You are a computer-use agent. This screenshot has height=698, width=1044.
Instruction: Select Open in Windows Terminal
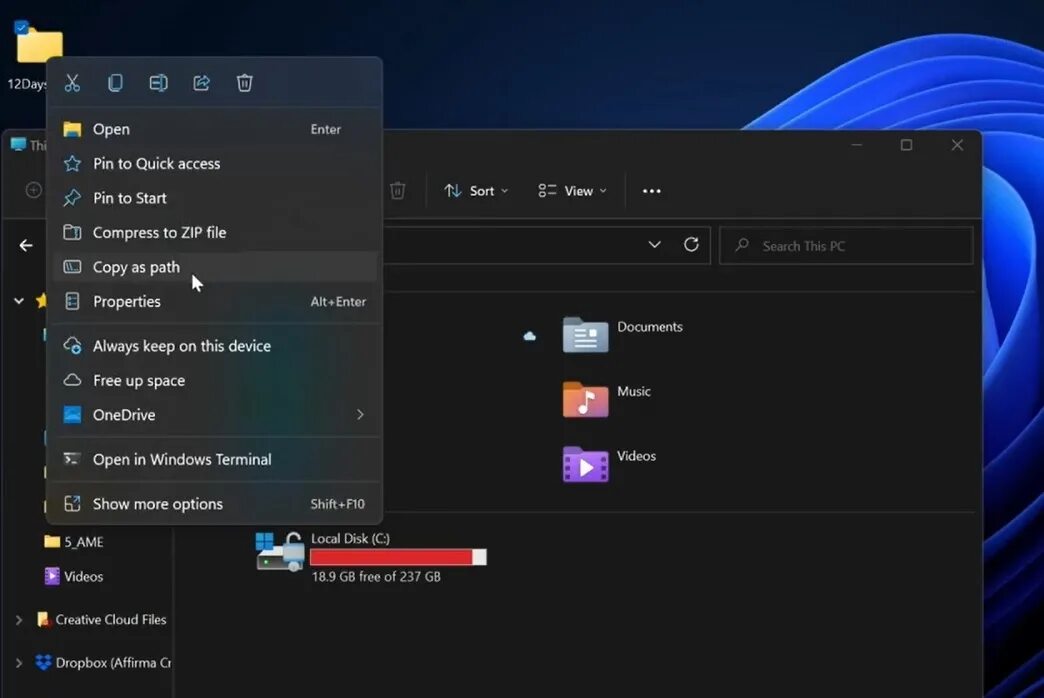(x=181, y=459)
